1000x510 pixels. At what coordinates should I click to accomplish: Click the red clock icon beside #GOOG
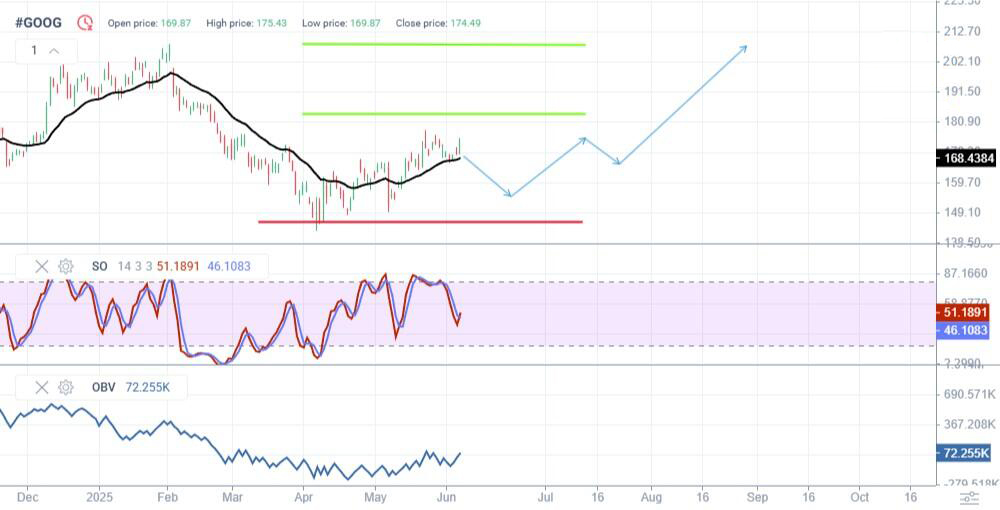85,23
